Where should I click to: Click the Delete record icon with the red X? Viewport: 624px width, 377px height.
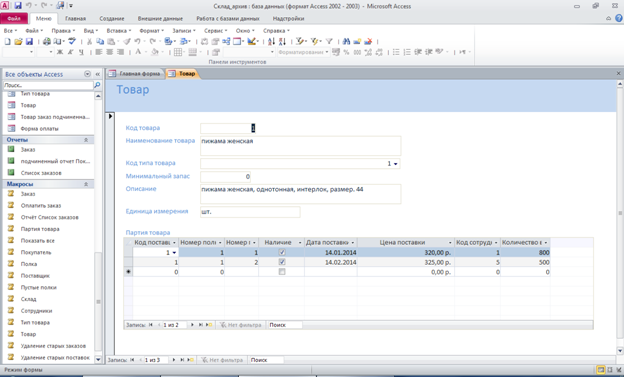[368, 41]
